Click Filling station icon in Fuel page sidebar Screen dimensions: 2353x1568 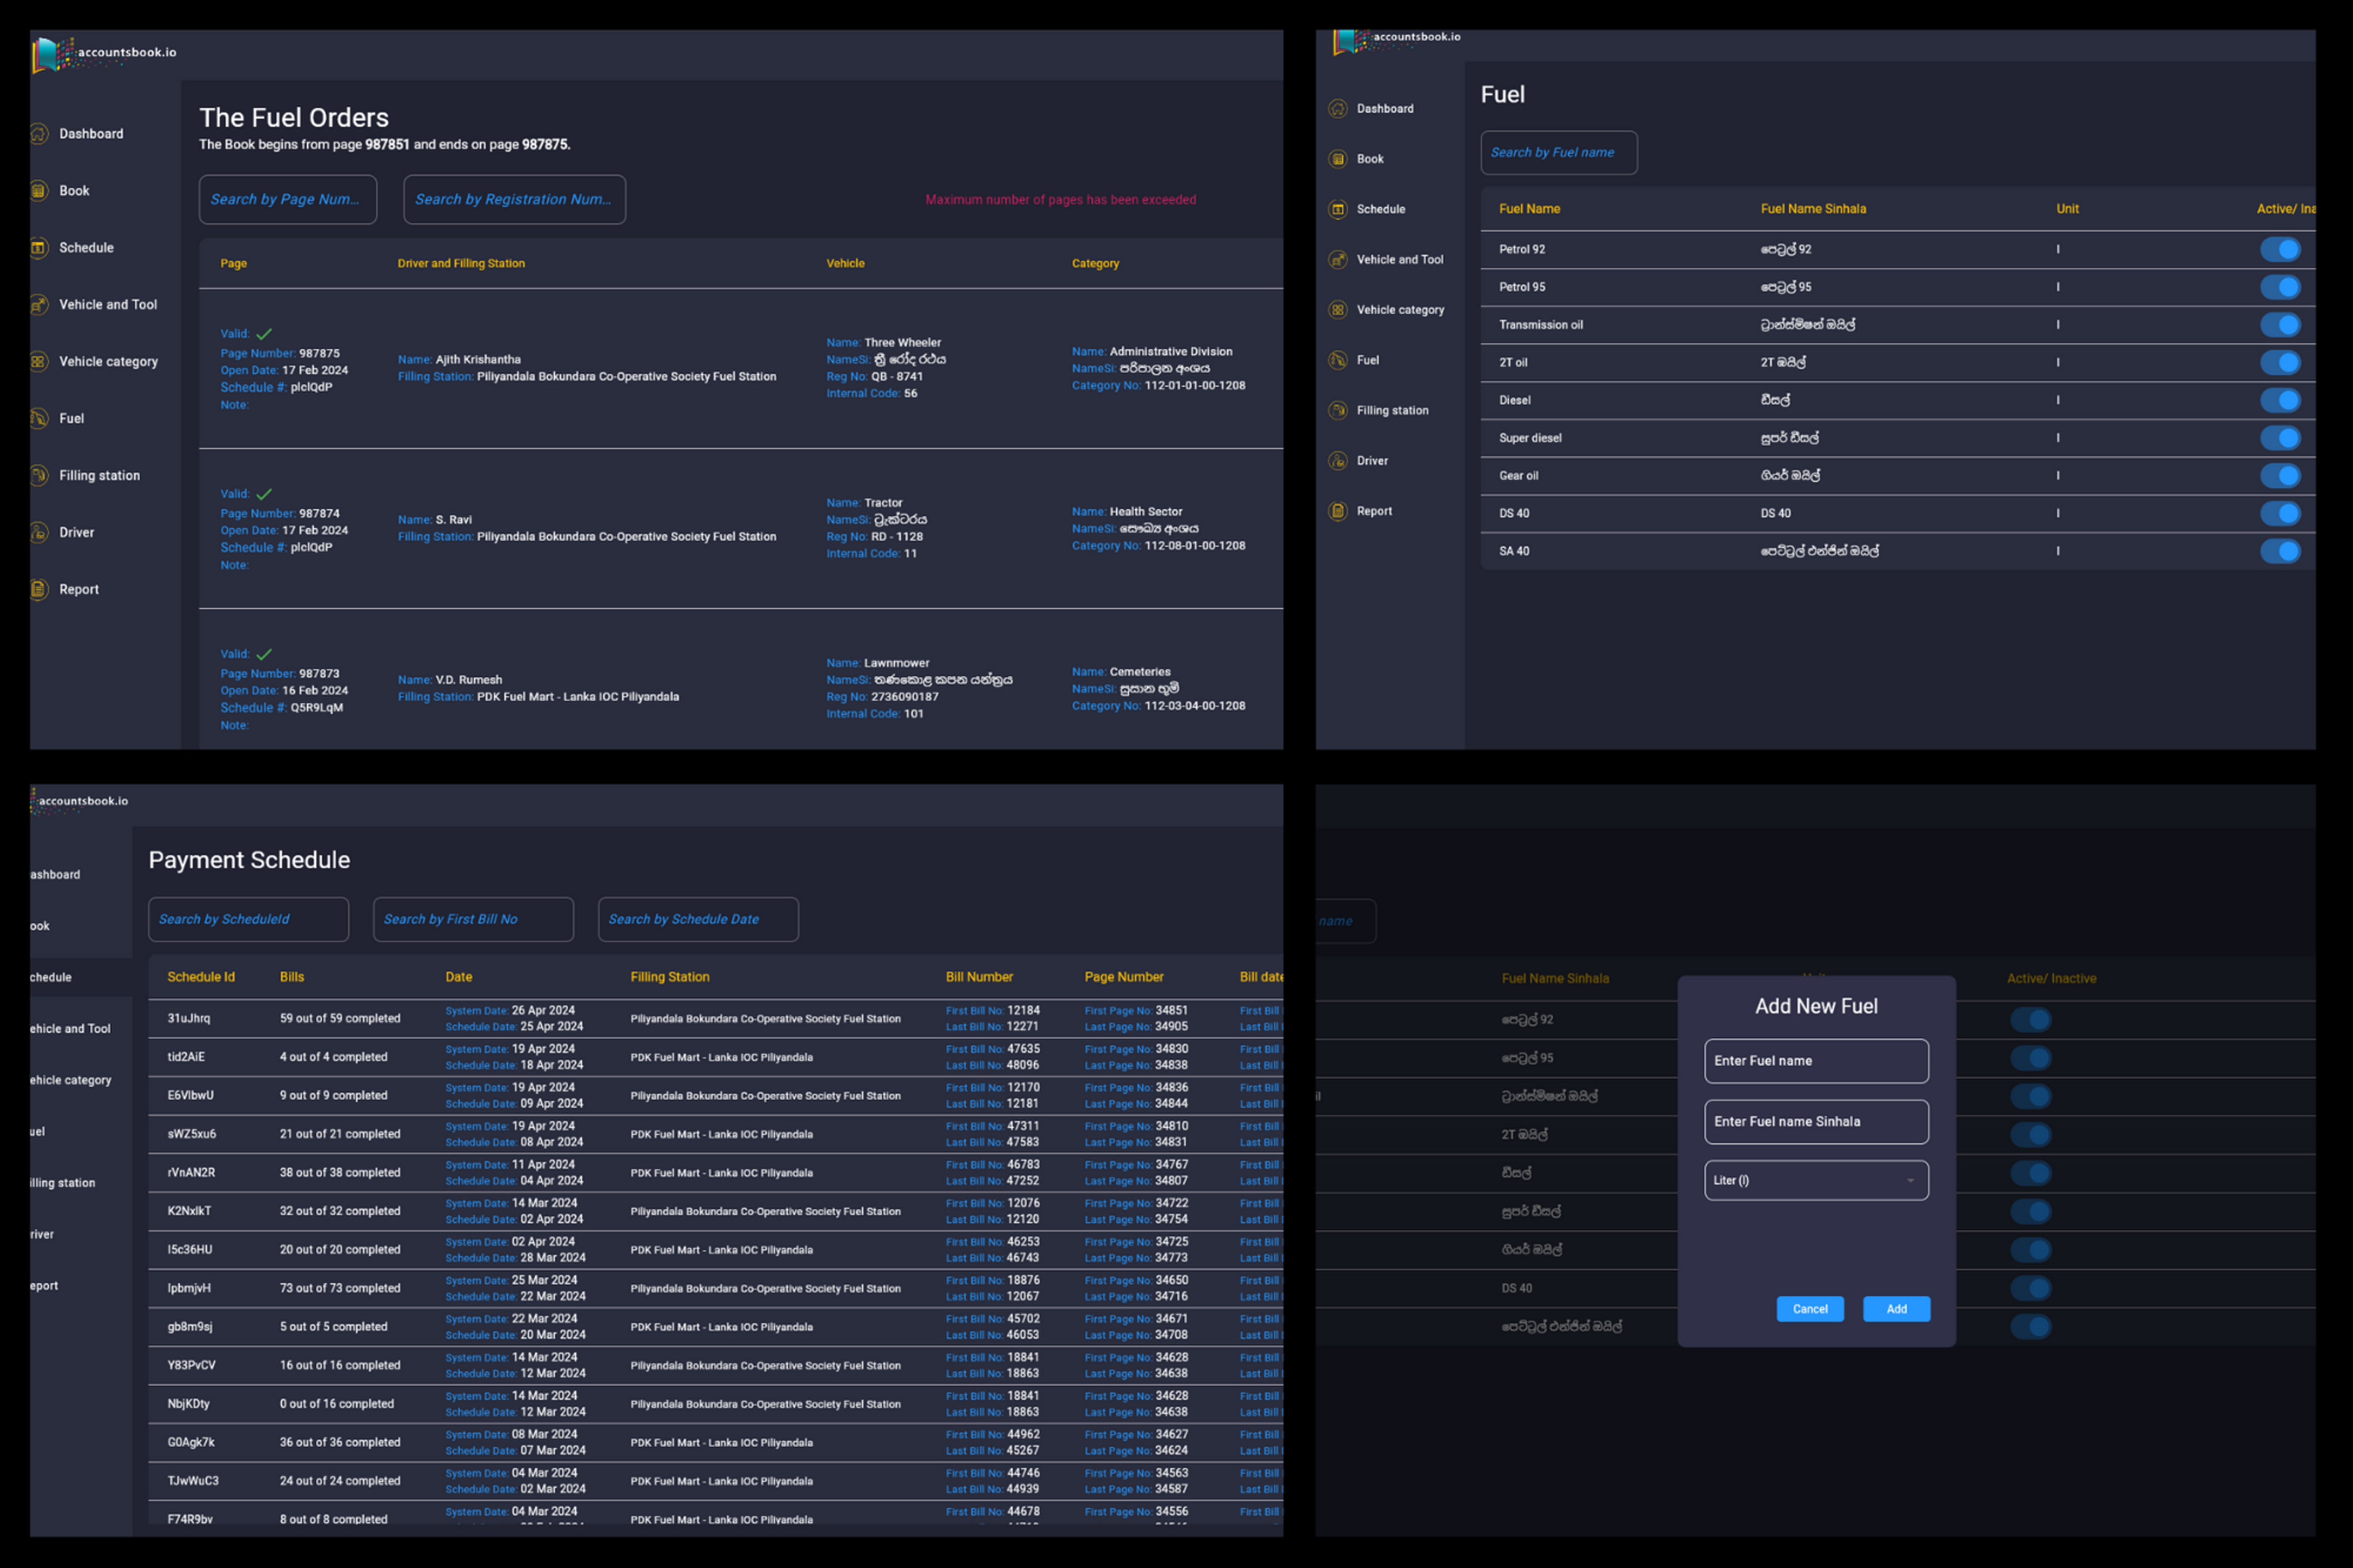pos(1338,410)
